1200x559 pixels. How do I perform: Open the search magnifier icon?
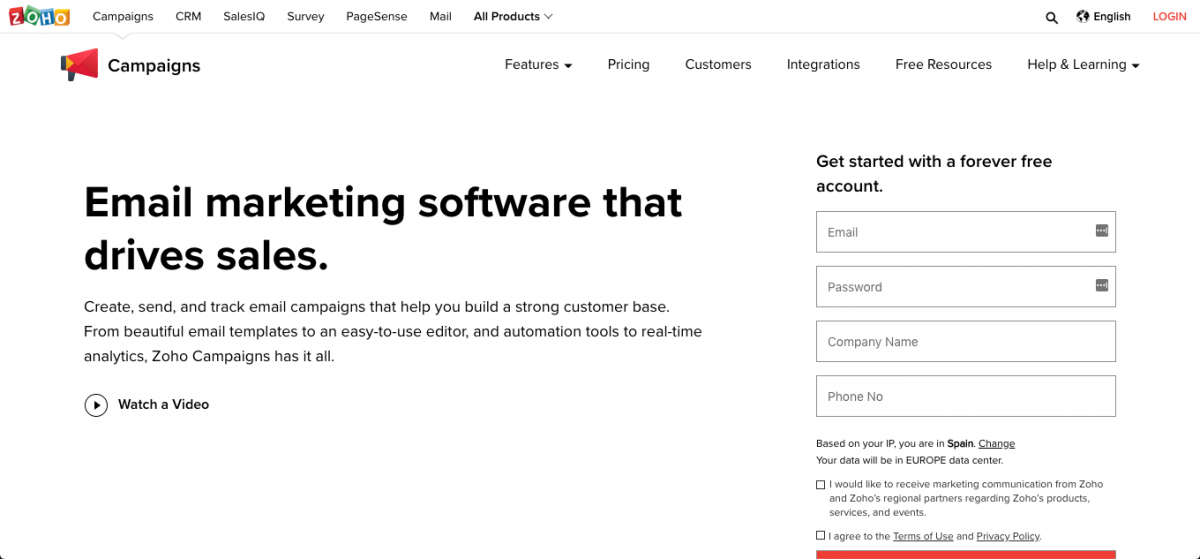[1052, 17]
